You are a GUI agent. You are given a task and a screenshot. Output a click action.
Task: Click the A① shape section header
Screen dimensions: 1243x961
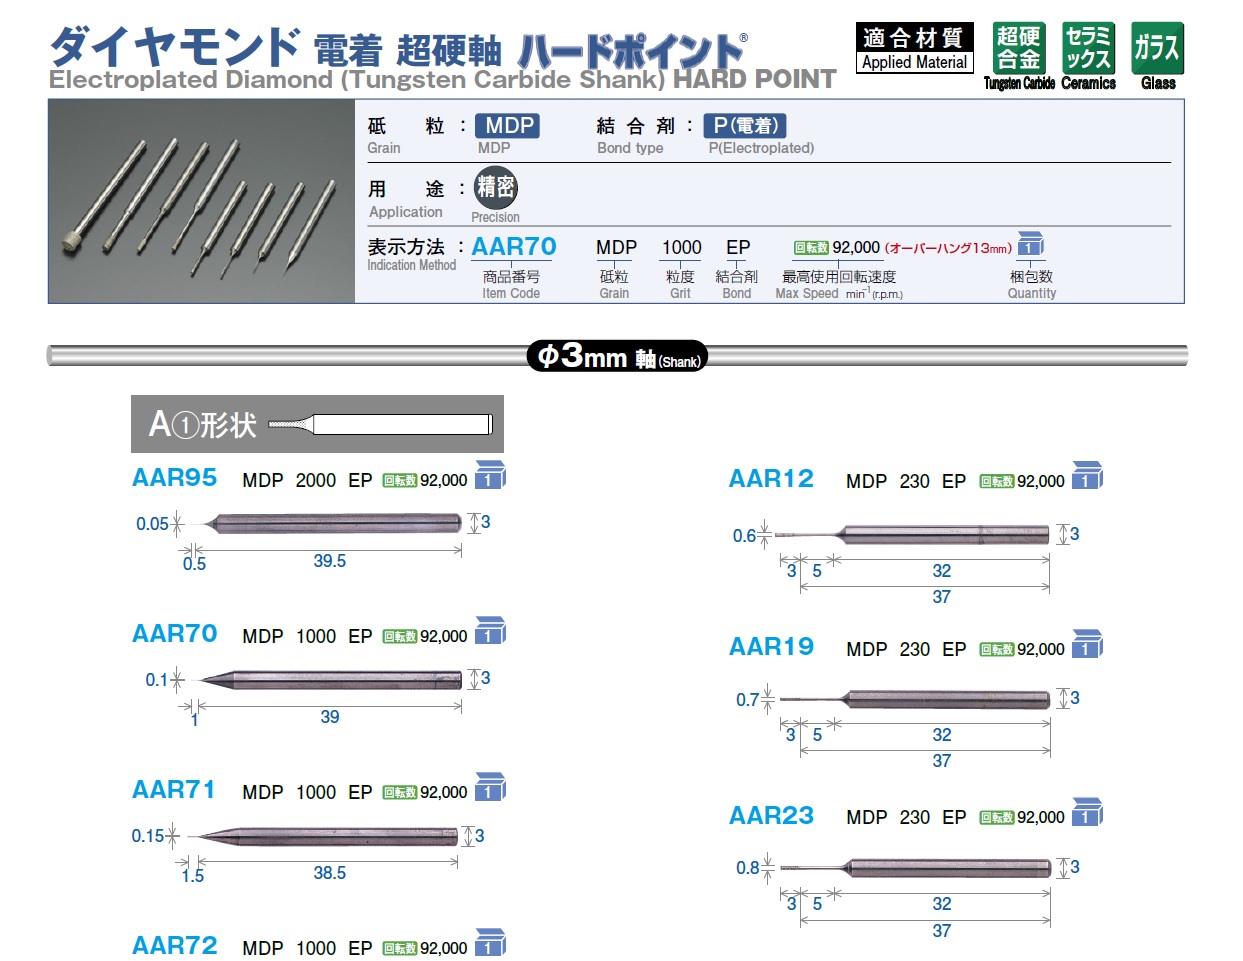pyautogui.click(x=317, y=424)
